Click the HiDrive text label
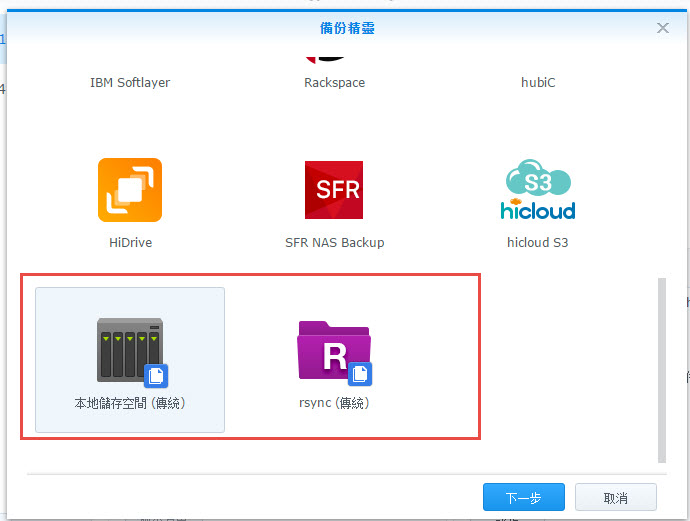 (130, 242)
